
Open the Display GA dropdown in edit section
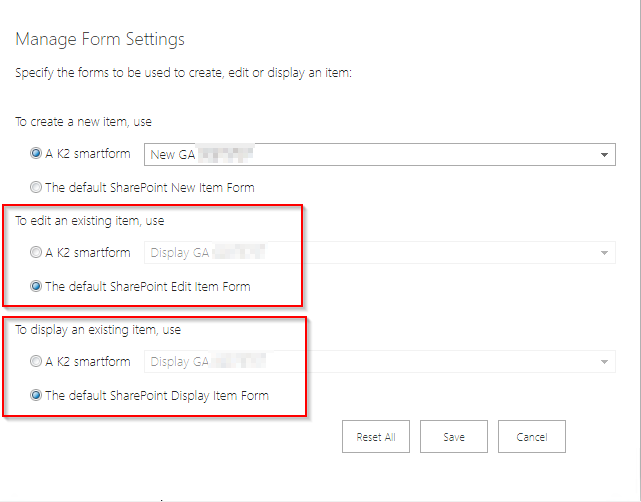[x=380, y=253]
